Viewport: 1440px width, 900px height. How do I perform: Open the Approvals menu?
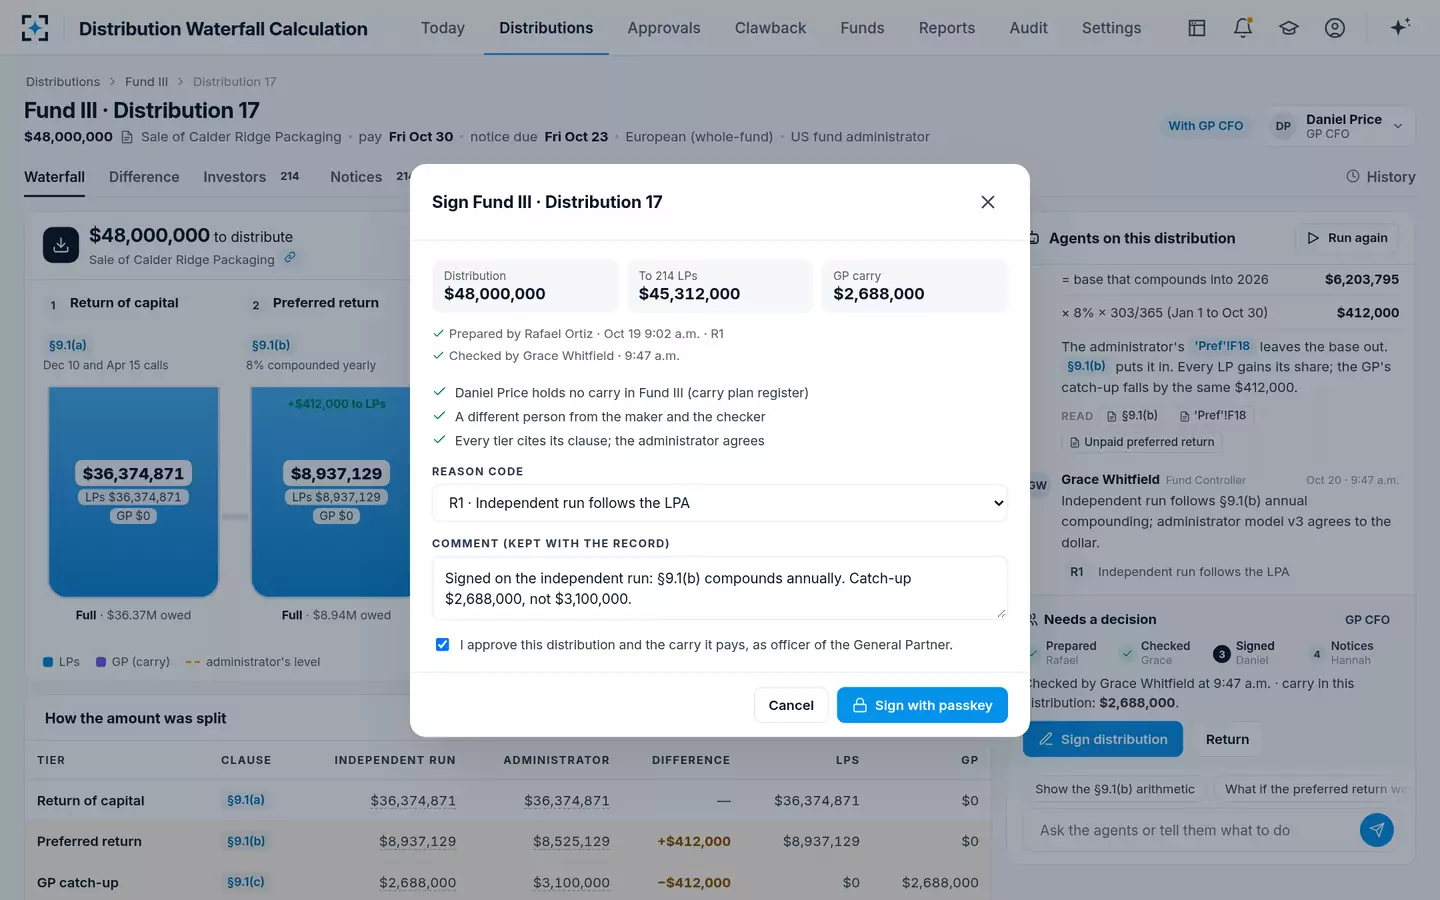(x=664, y=28)
